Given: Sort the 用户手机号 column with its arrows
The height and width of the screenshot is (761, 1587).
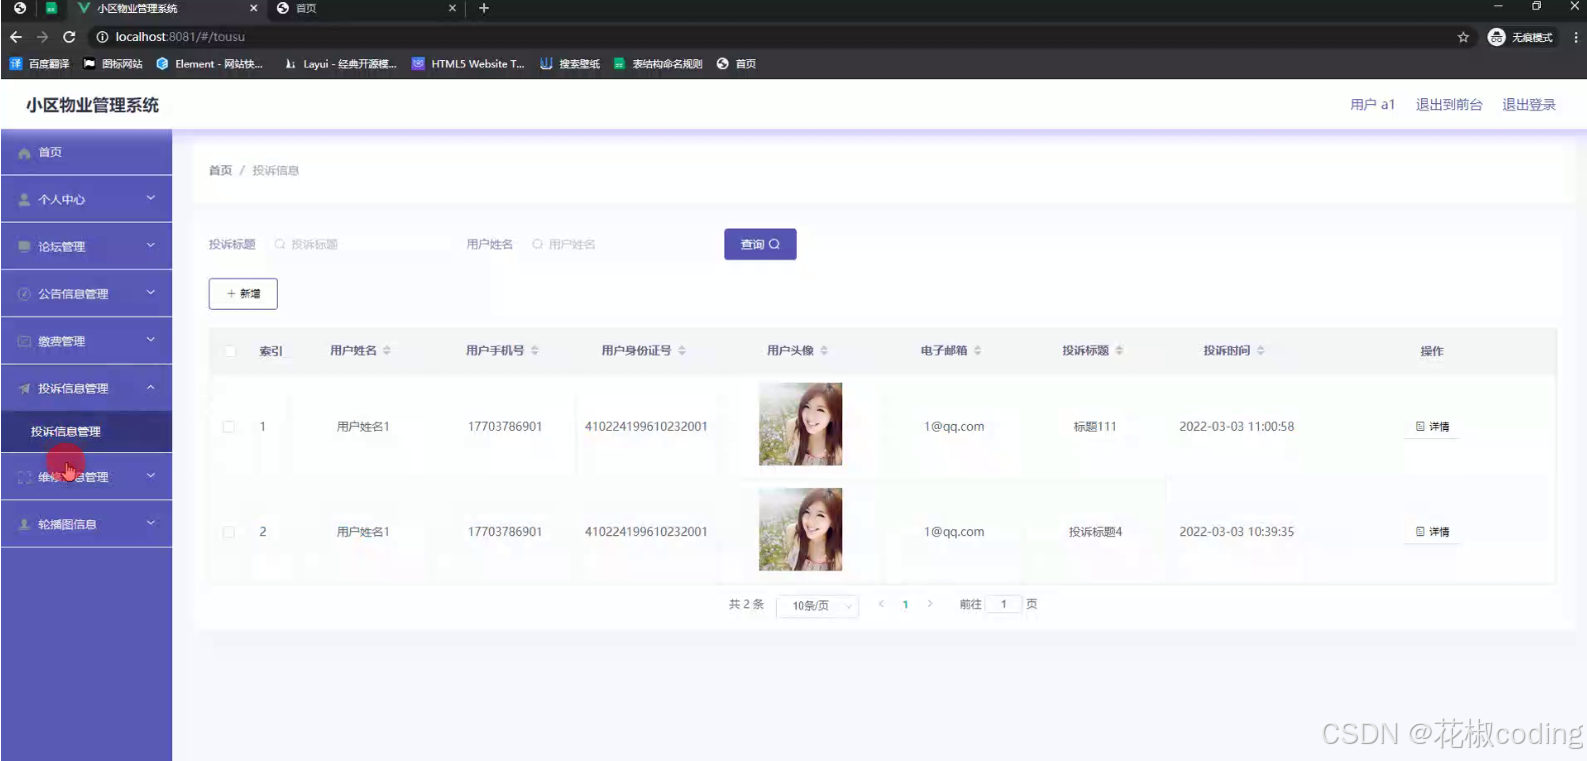Looking at the screenshot, I should click(x=535, y=351).
